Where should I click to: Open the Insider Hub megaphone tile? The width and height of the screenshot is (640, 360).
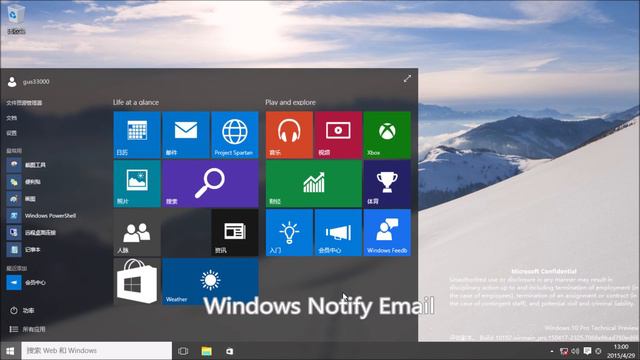click(338, 233)
